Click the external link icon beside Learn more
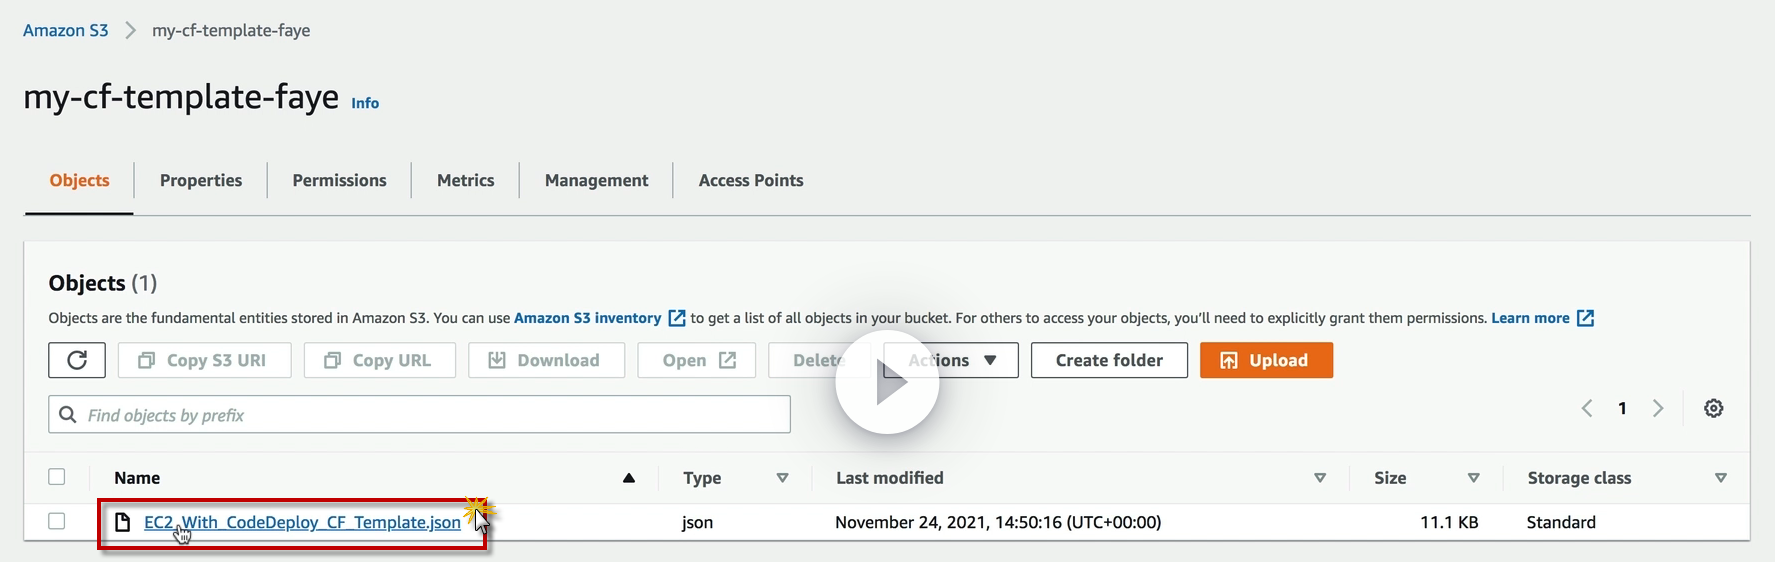This screenshot has height=562, width=1775. 1585,318
